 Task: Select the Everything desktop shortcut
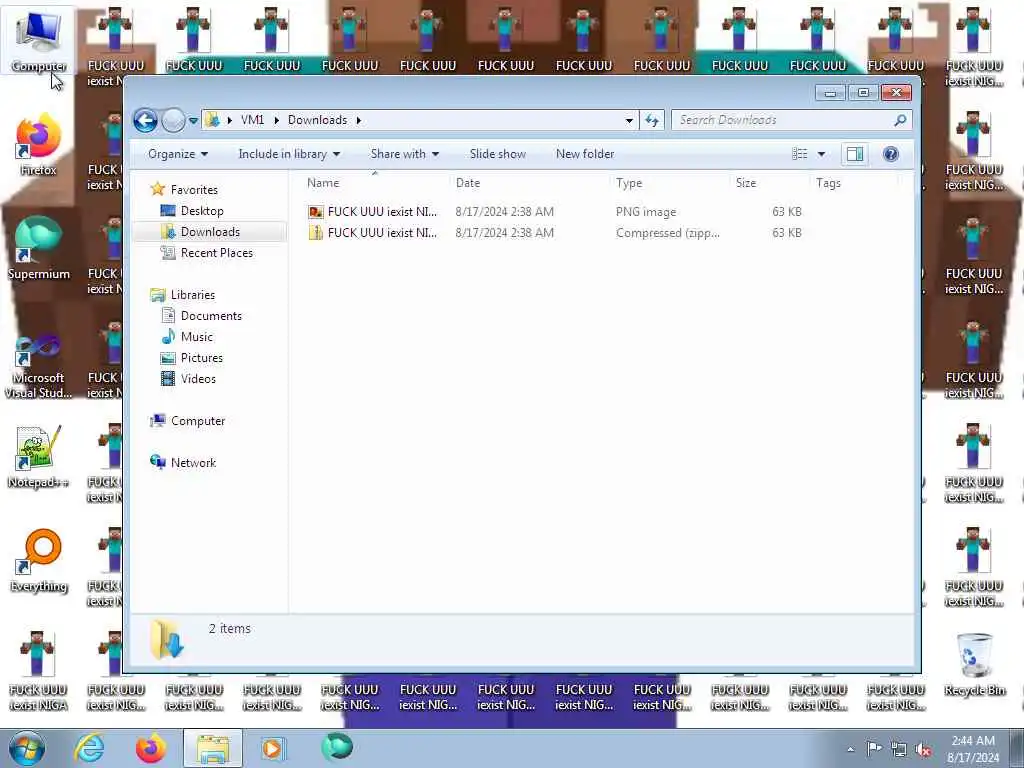pos(39,561)
